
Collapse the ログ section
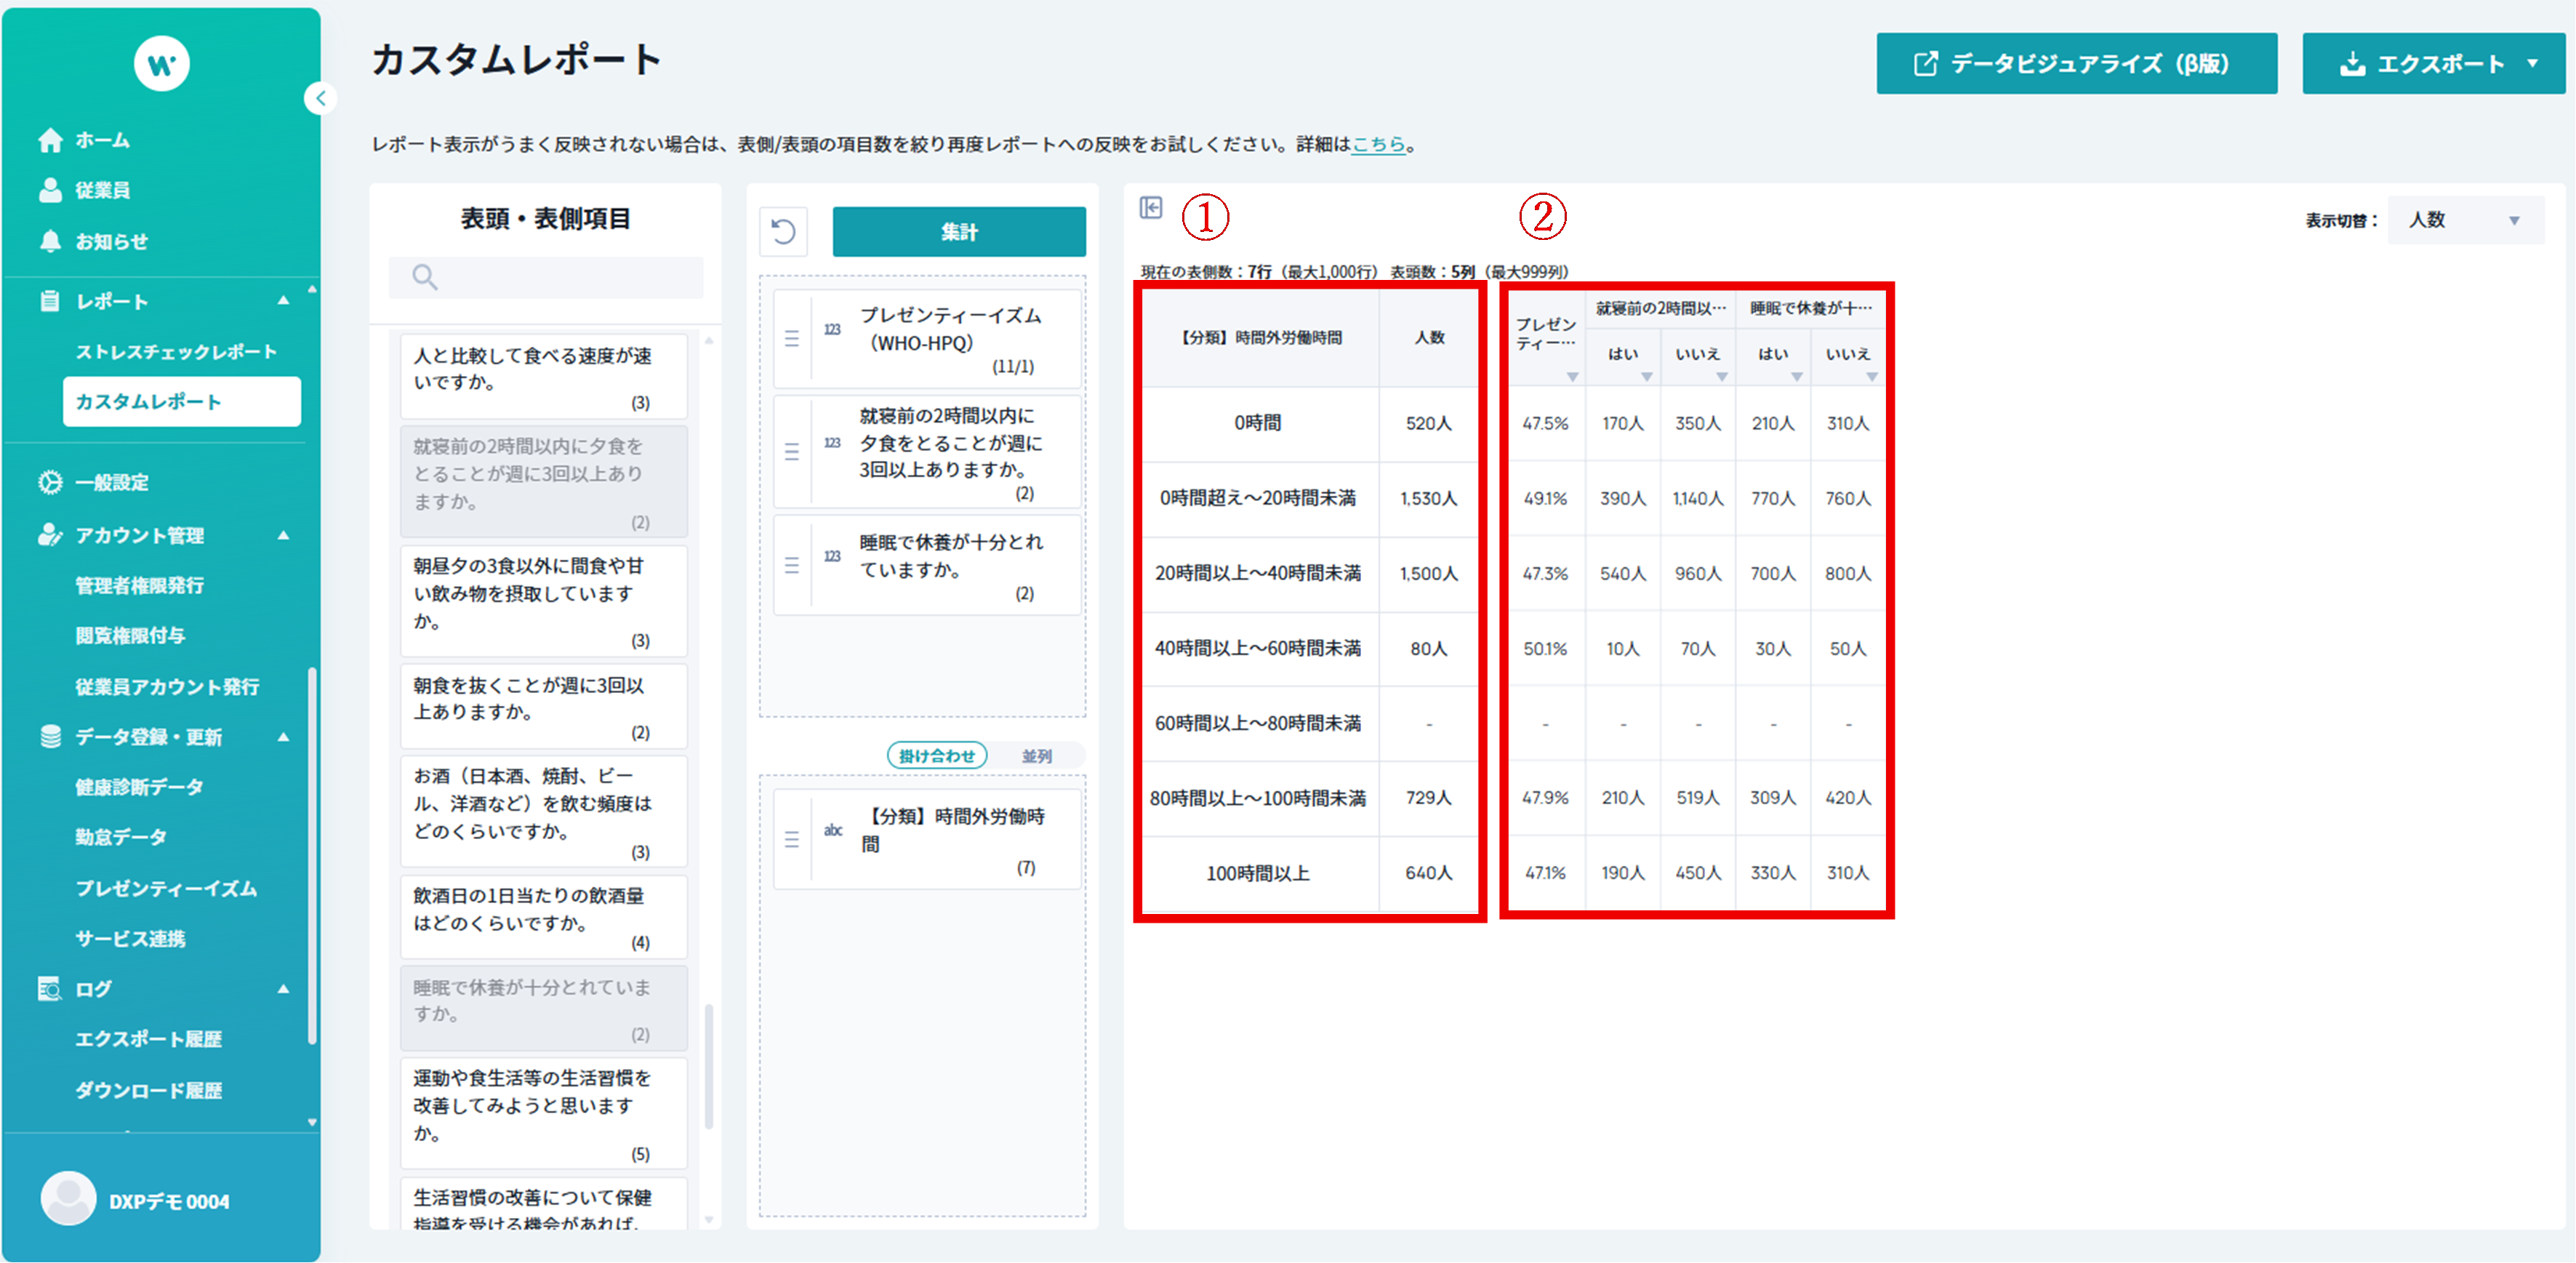pyautogui.click(x=283, y=989)
